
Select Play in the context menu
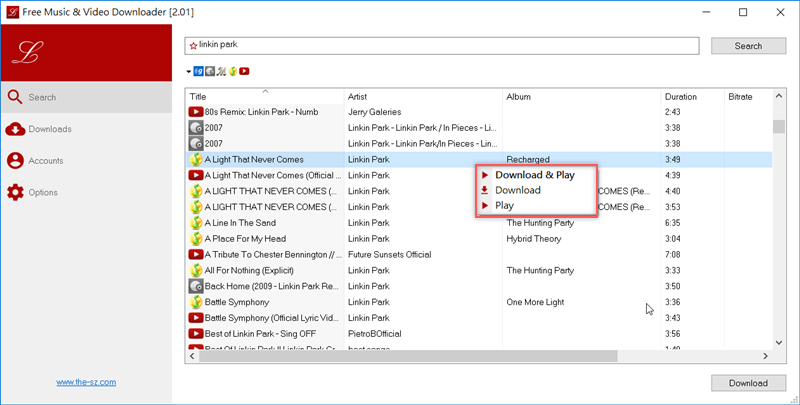pos(504,205)
